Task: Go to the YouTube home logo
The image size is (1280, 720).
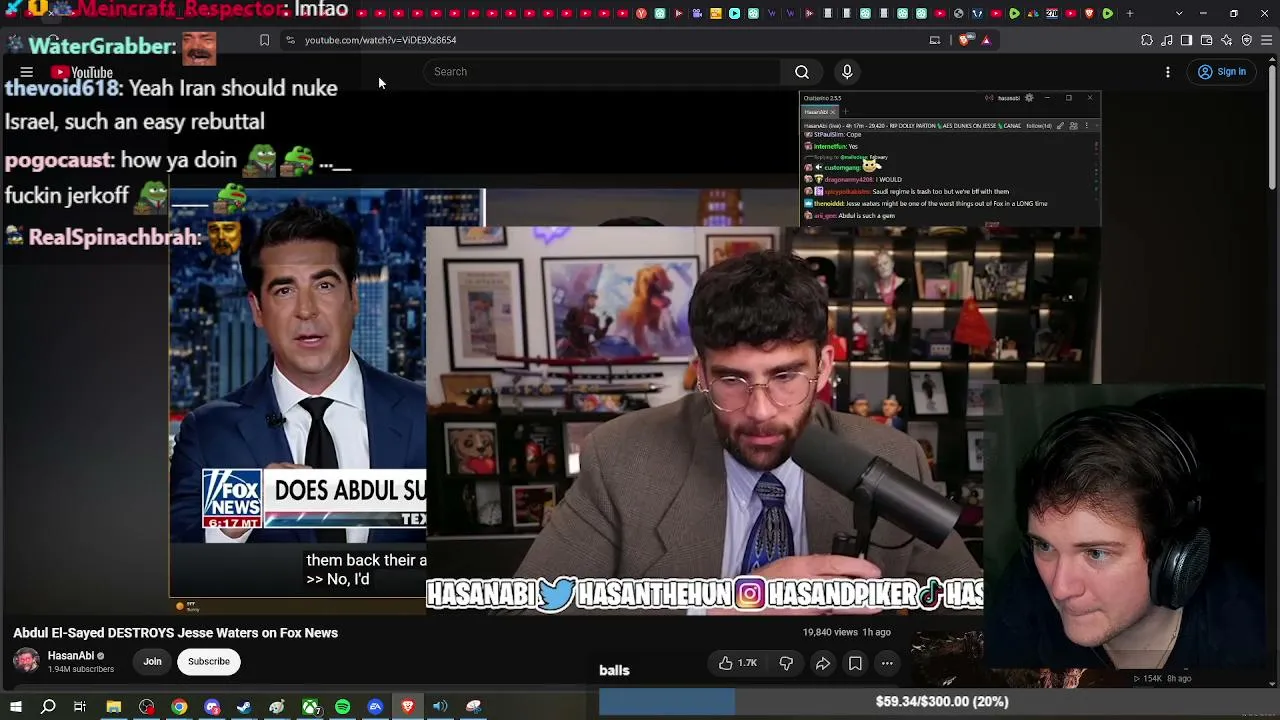Action: coord(82,72)
